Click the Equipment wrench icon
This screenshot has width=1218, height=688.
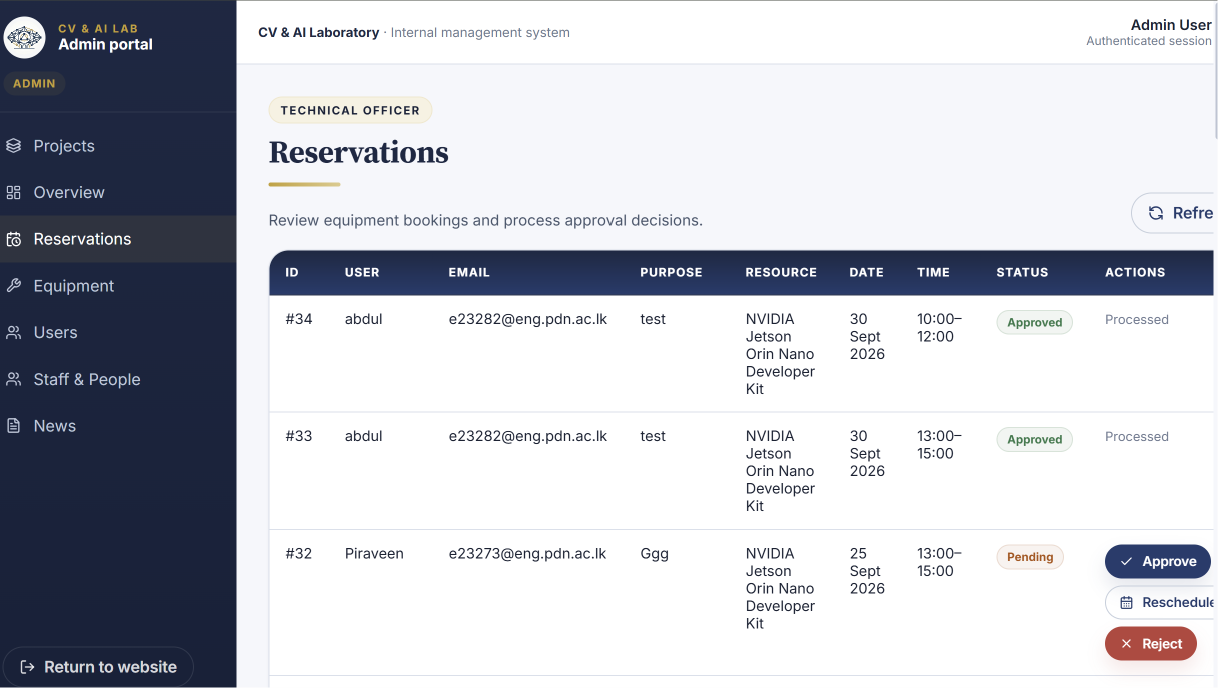[x=14, y=286]
